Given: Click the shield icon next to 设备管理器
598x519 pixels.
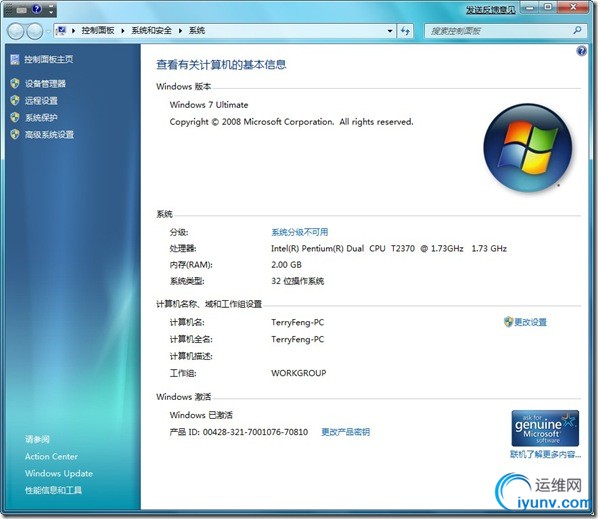Looking at the screenshot, I should click(x=15, y=84).
